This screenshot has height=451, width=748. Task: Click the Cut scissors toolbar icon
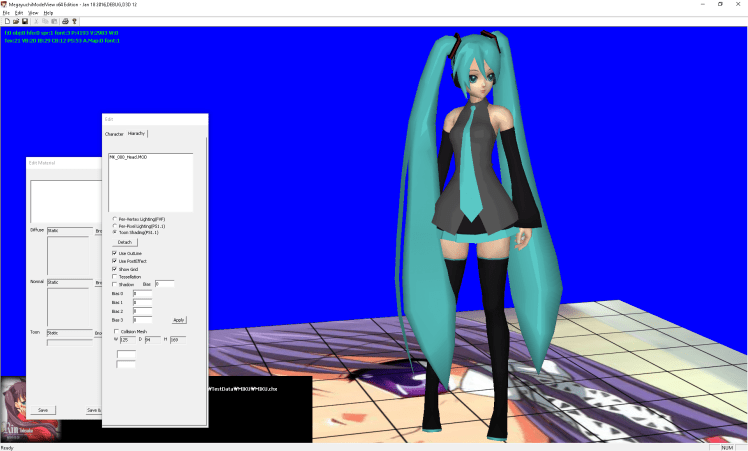[36, 21]
